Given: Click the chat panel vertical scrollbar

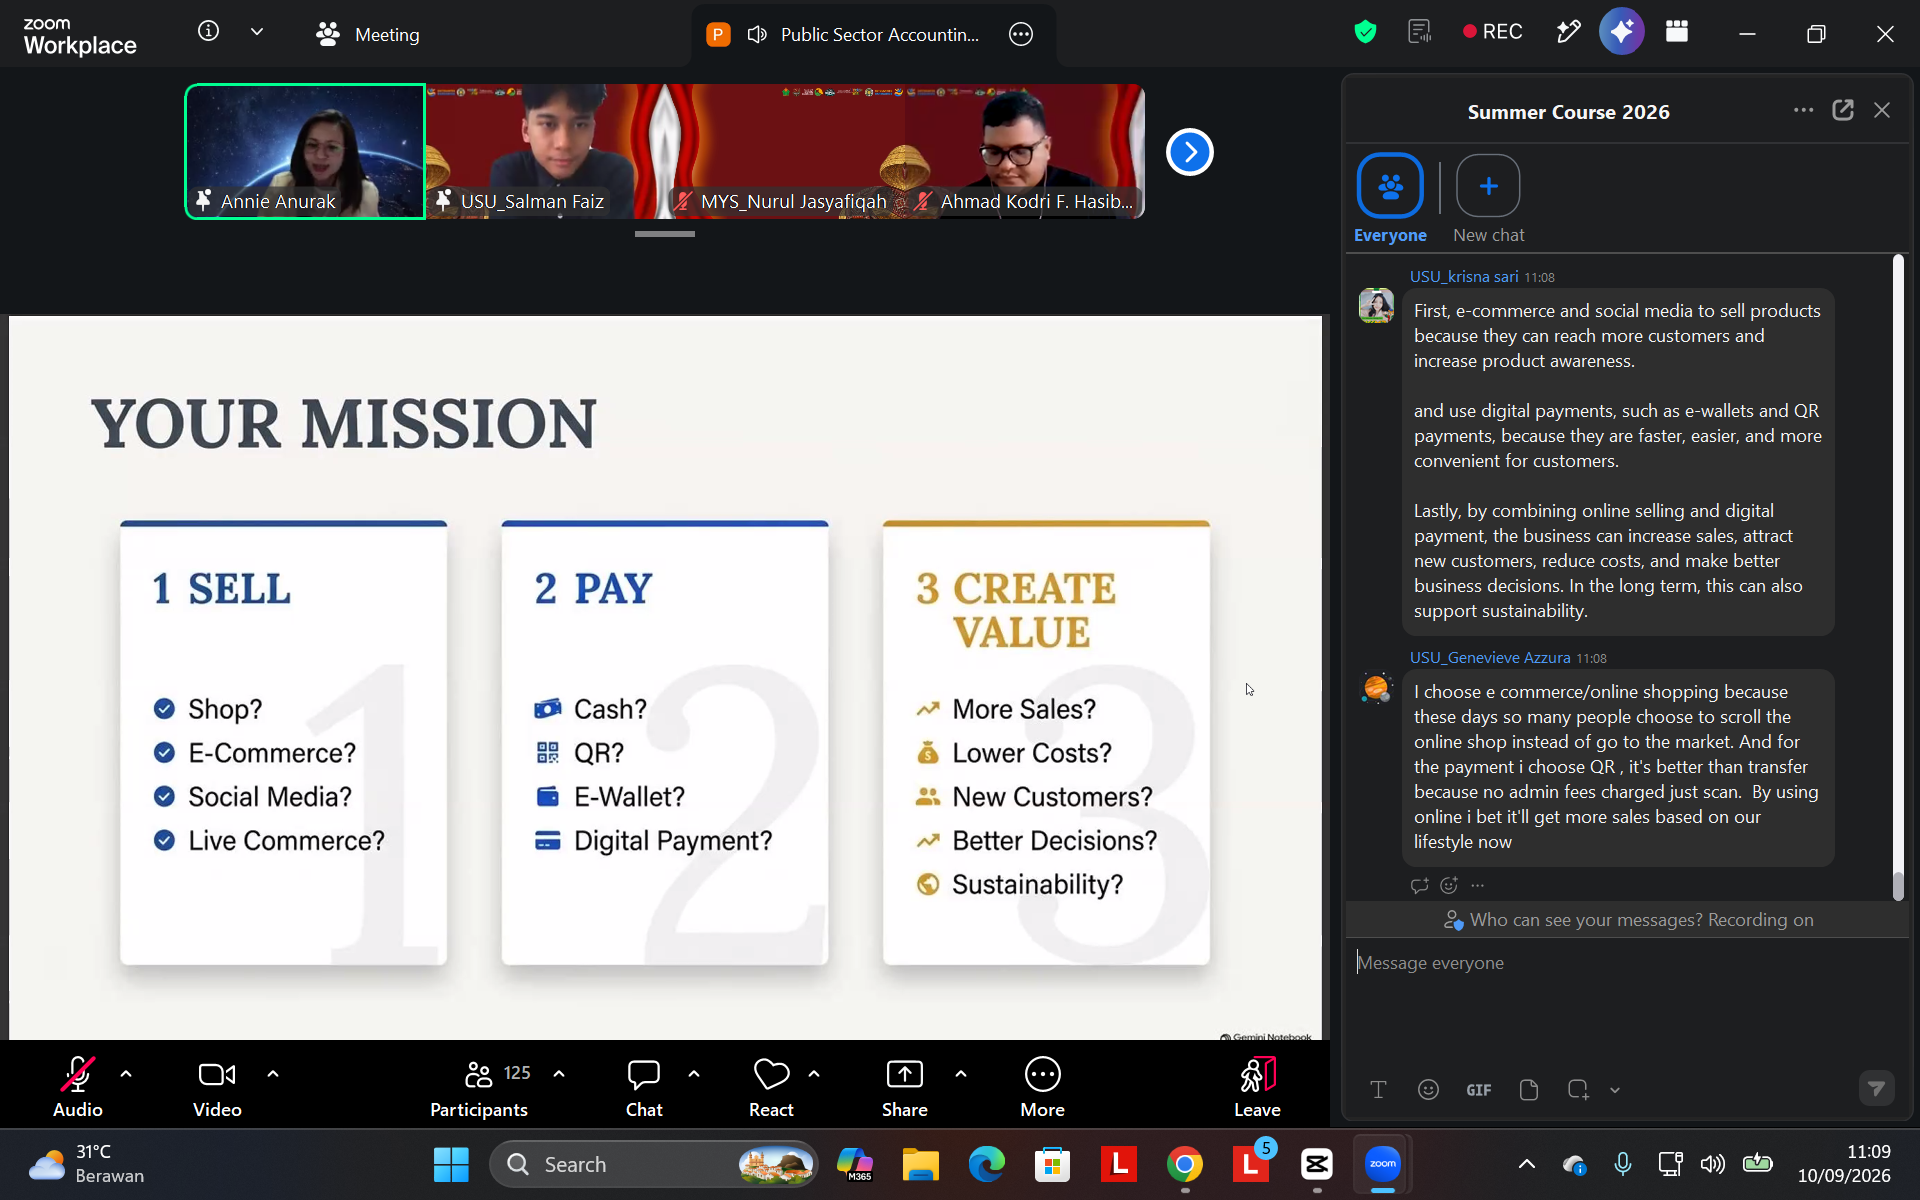Looking at the screenshot, I should tap(1897, 577).
